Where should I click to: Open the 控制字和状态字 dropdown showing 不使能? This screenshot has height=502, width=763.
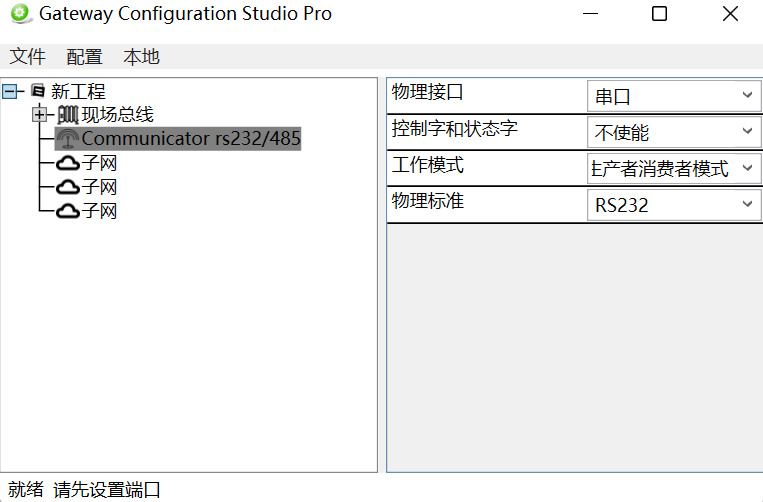[674, 132]
